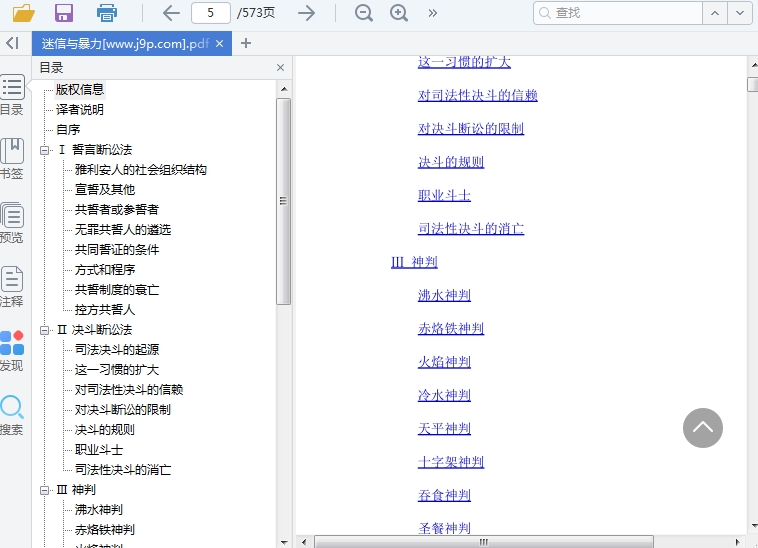The height and width of the screenshot is (548, 758).
Task: Select 版权信息 in outline tree
Action: (x=80, y=89)
